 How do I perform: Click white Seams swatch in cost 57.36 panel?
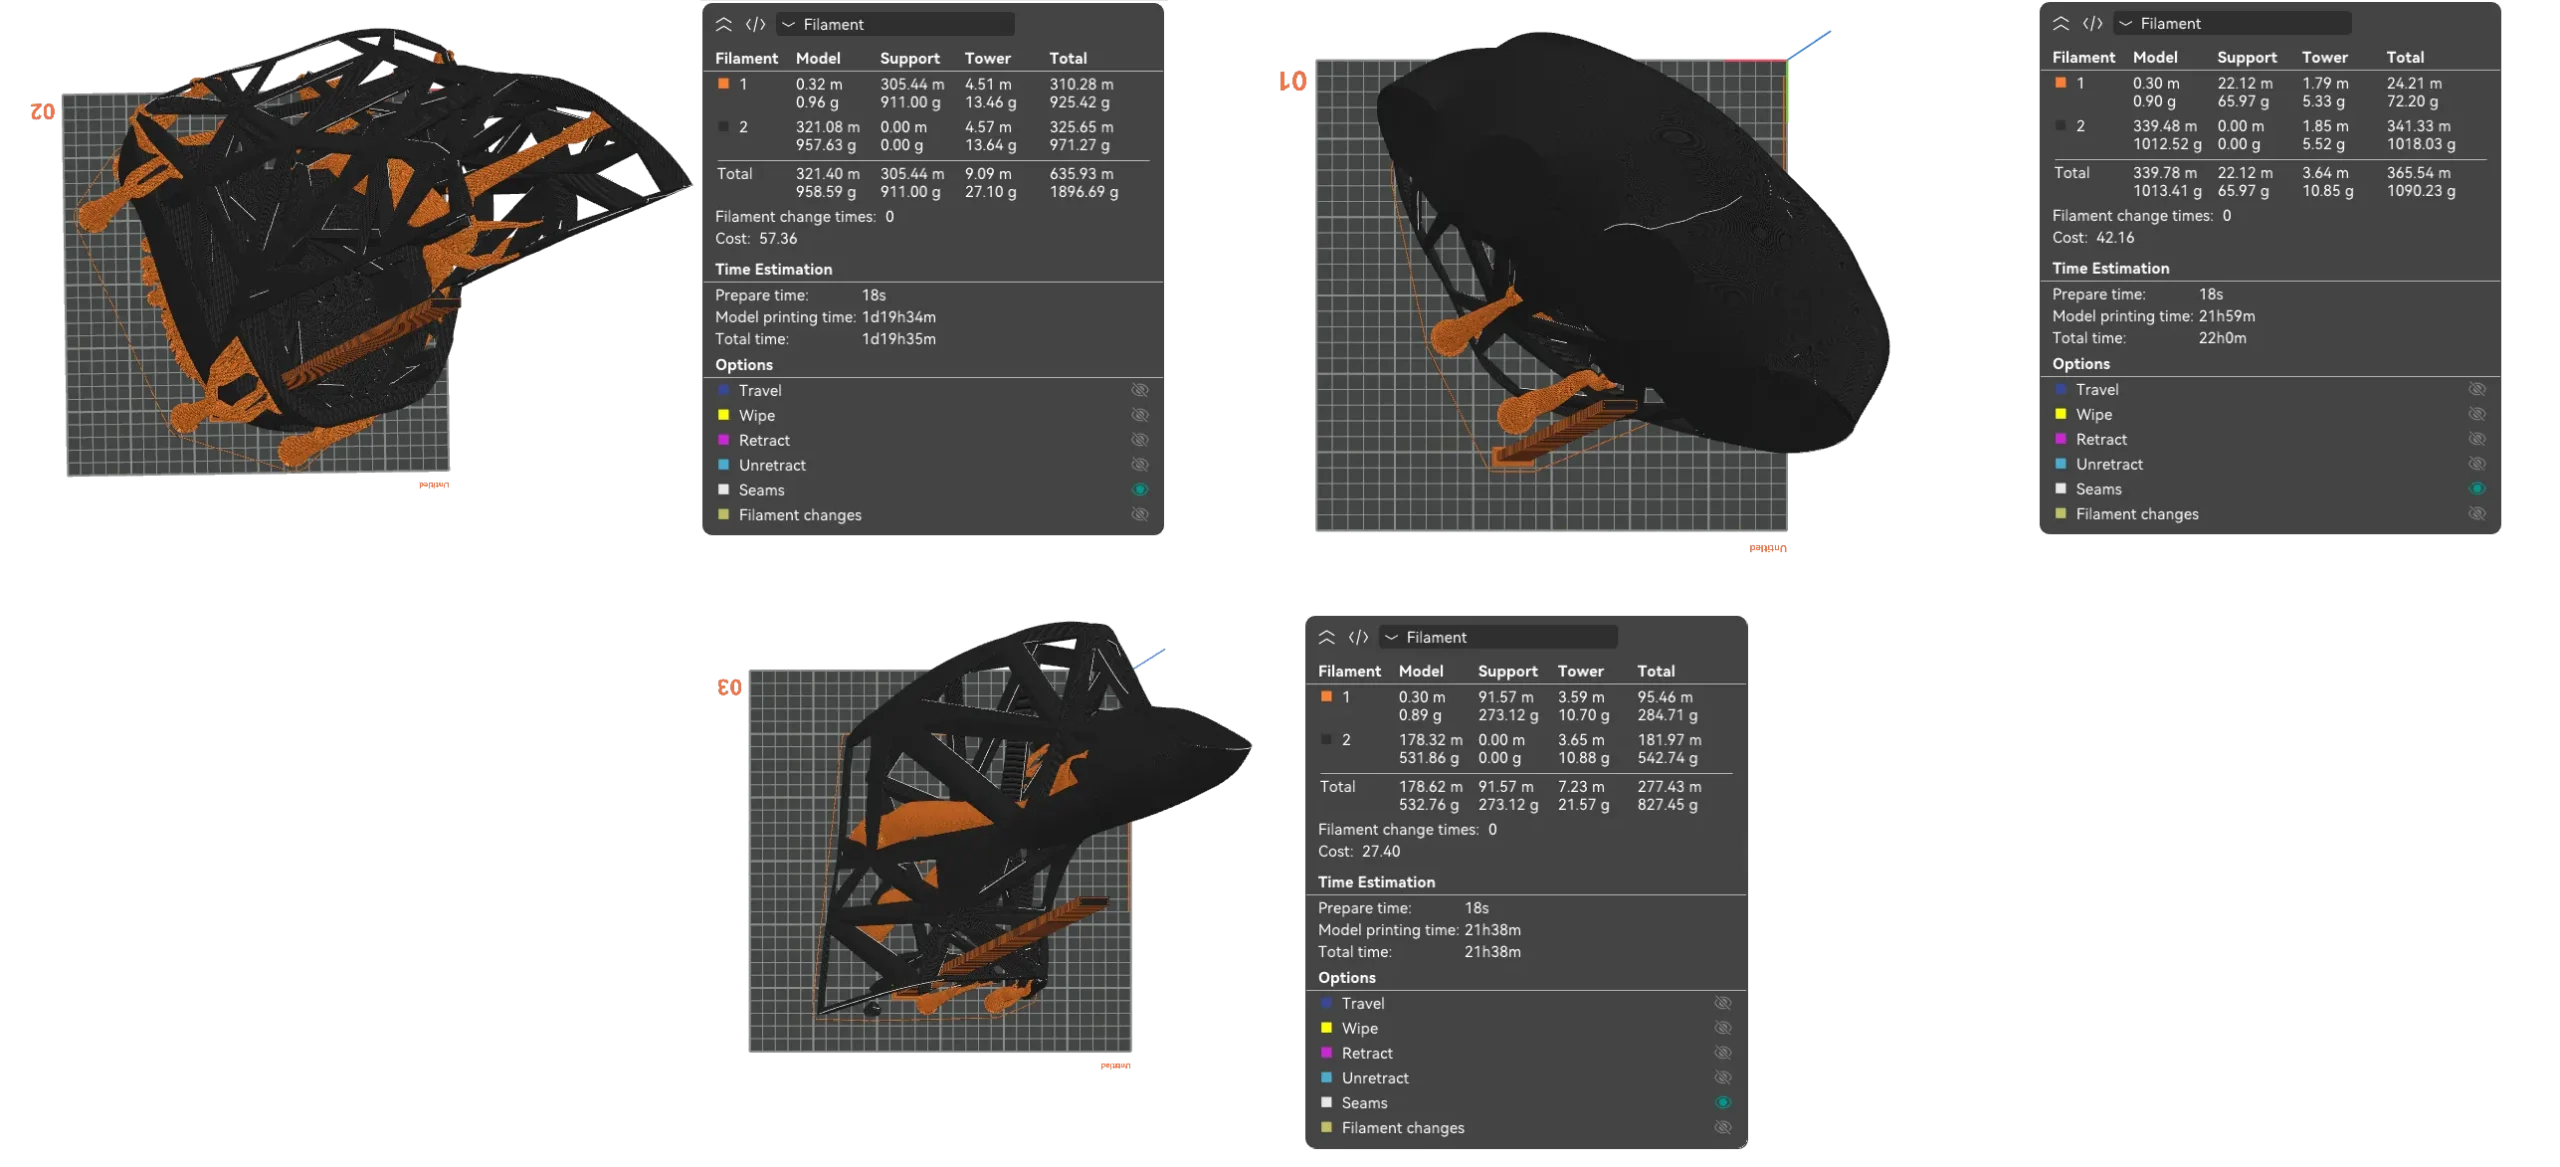coord(723,490)
